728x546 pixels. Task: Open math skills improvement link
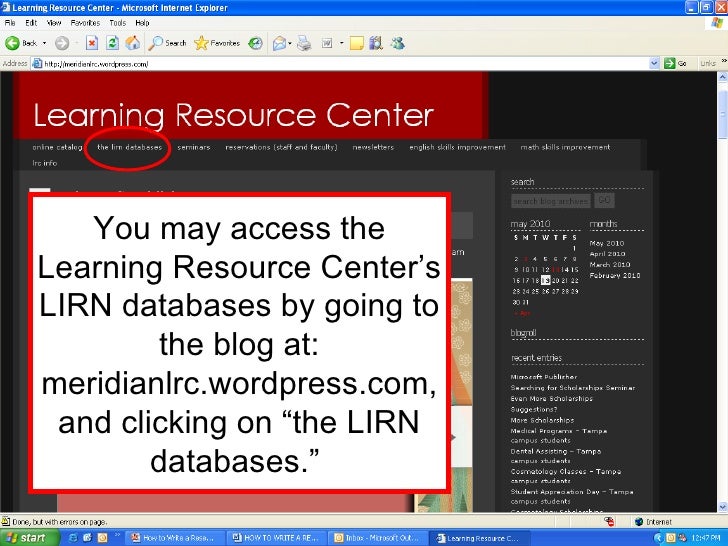pyautogui.click(x=565, y=147)
